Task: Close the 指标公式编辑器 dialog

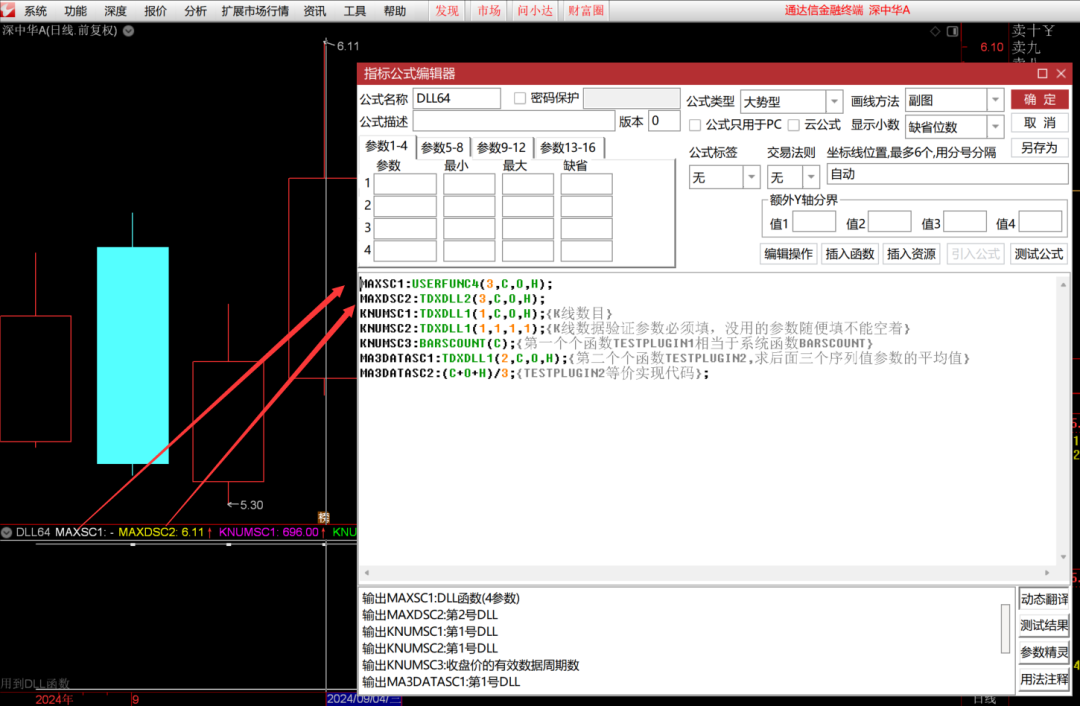Action: pyautogui.click(x=1061, y=73)
